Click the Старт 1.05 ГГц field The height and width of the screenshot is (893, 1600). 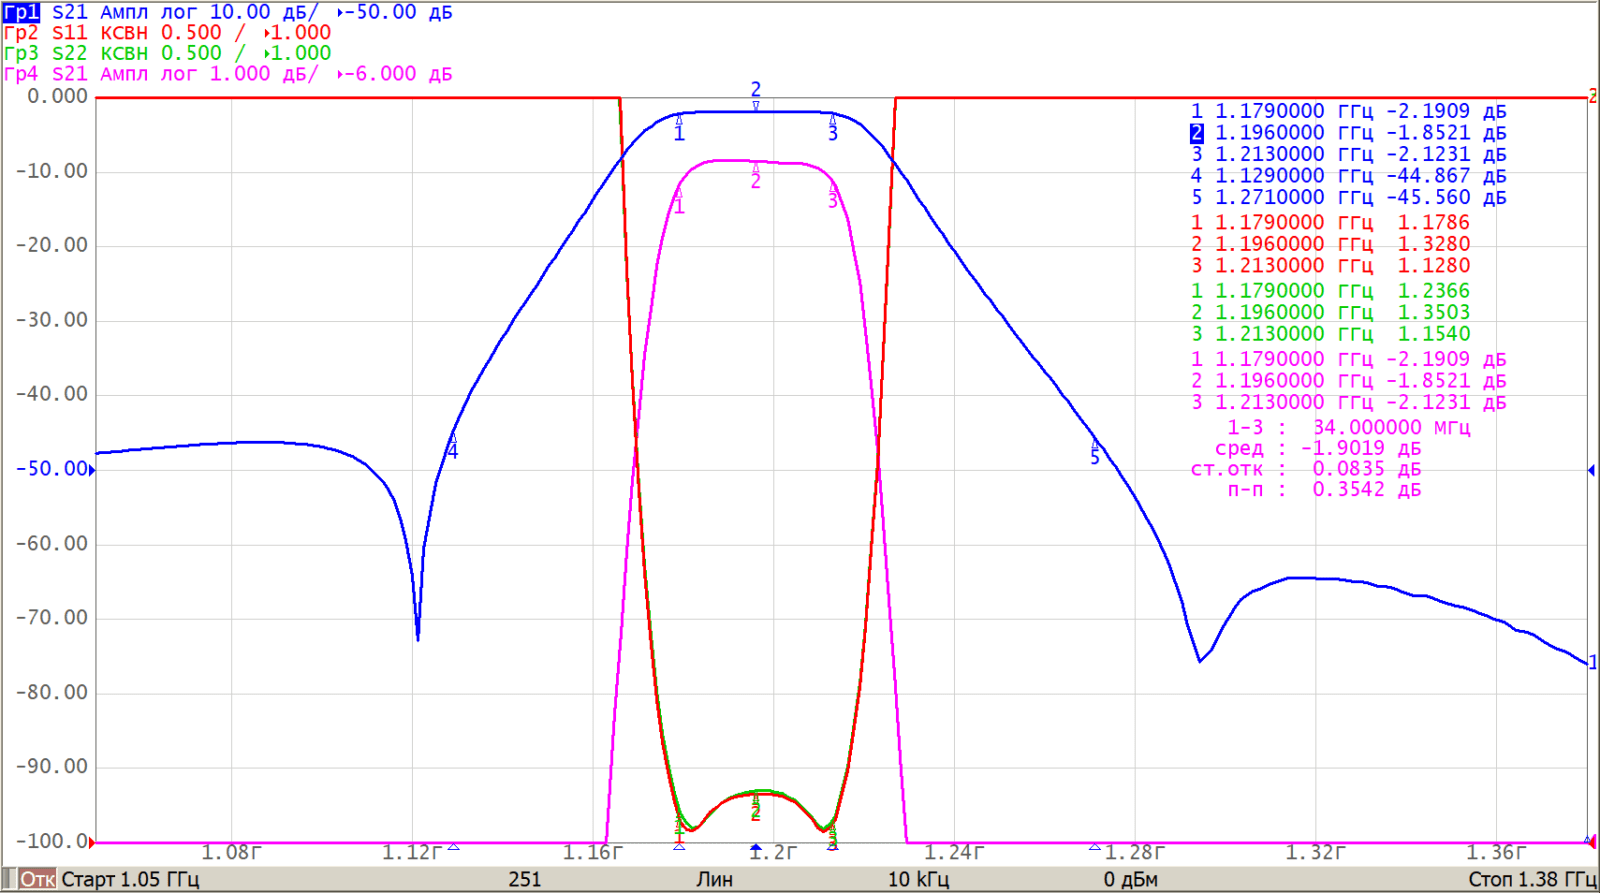click(130, 879)
